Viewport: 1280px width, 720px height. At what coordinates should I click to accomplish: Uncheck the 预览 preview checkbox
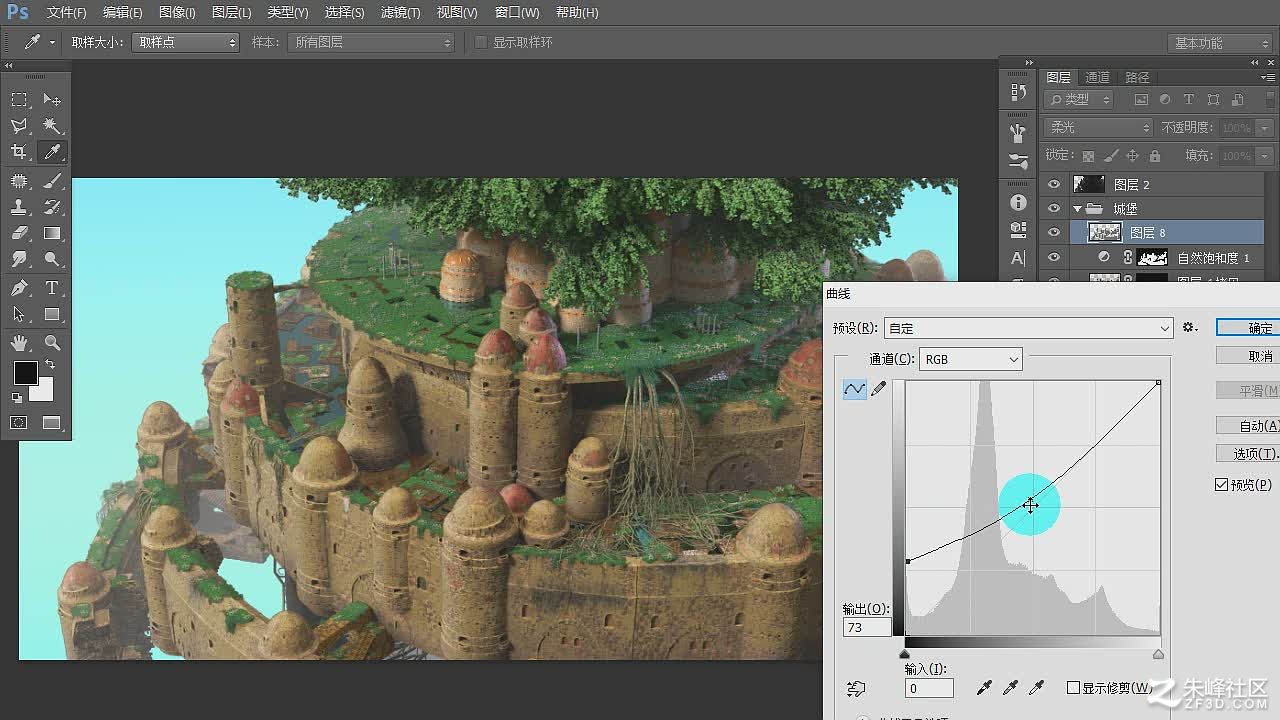(1221, 485)
